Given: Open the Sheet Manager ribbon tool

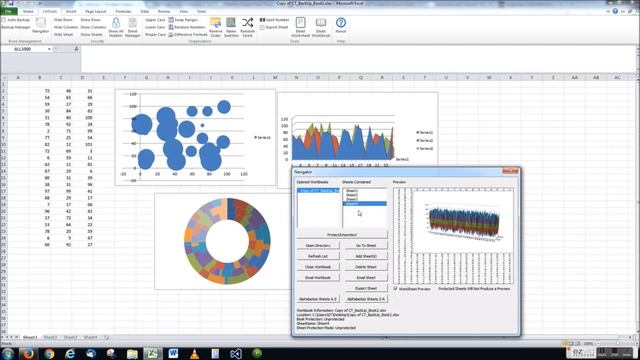Looking at the screenshot, I should [133, 27].
